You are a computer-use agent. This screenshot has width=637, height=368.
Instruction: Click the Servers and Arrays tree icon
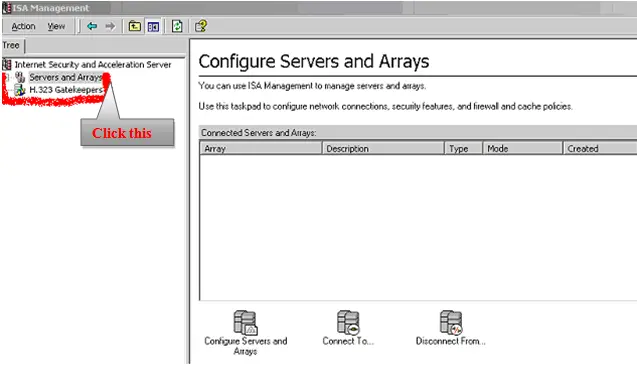20,77
